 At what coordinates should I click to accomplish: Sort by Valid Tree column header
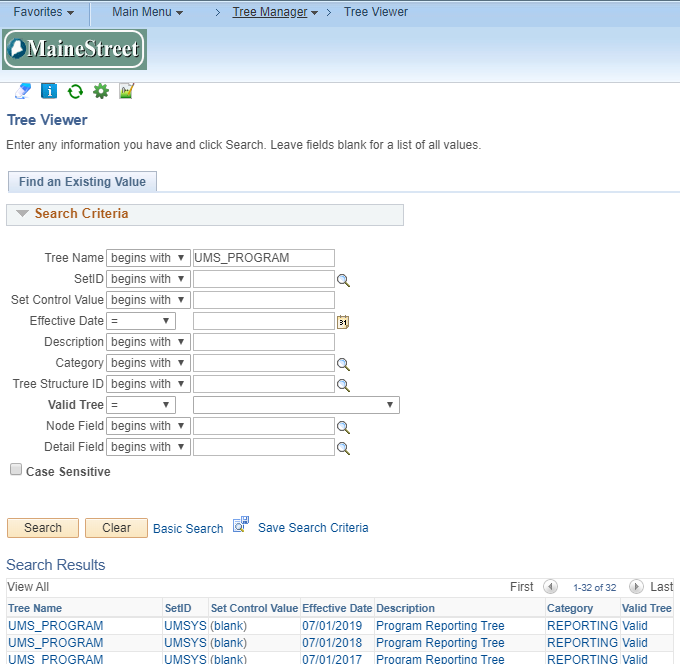coord(647,608)
